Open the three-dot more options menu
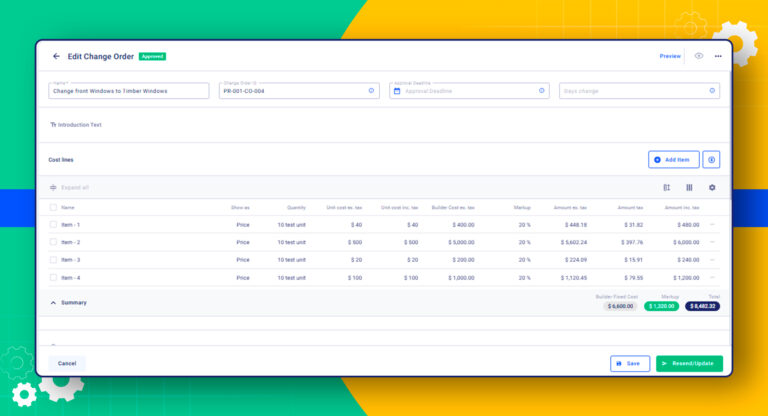This screenshot has height=416, width=768. point(718,56)
